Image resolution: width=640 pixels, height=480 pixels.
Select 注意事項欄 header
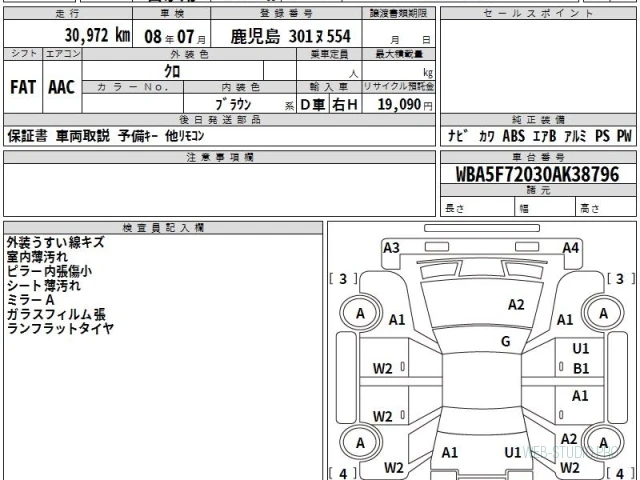pos(220,157)
